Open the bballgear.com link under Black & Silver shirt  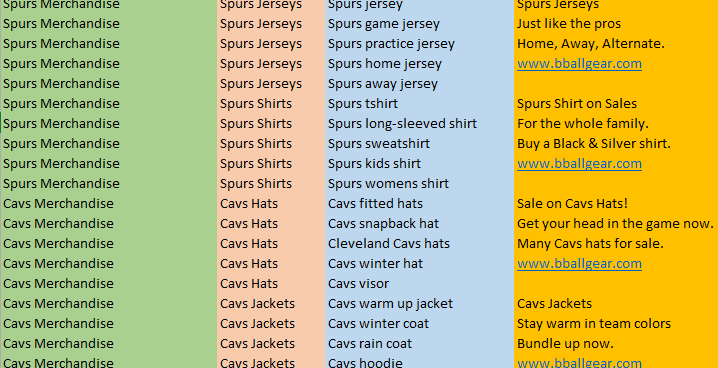click(579, 164)
